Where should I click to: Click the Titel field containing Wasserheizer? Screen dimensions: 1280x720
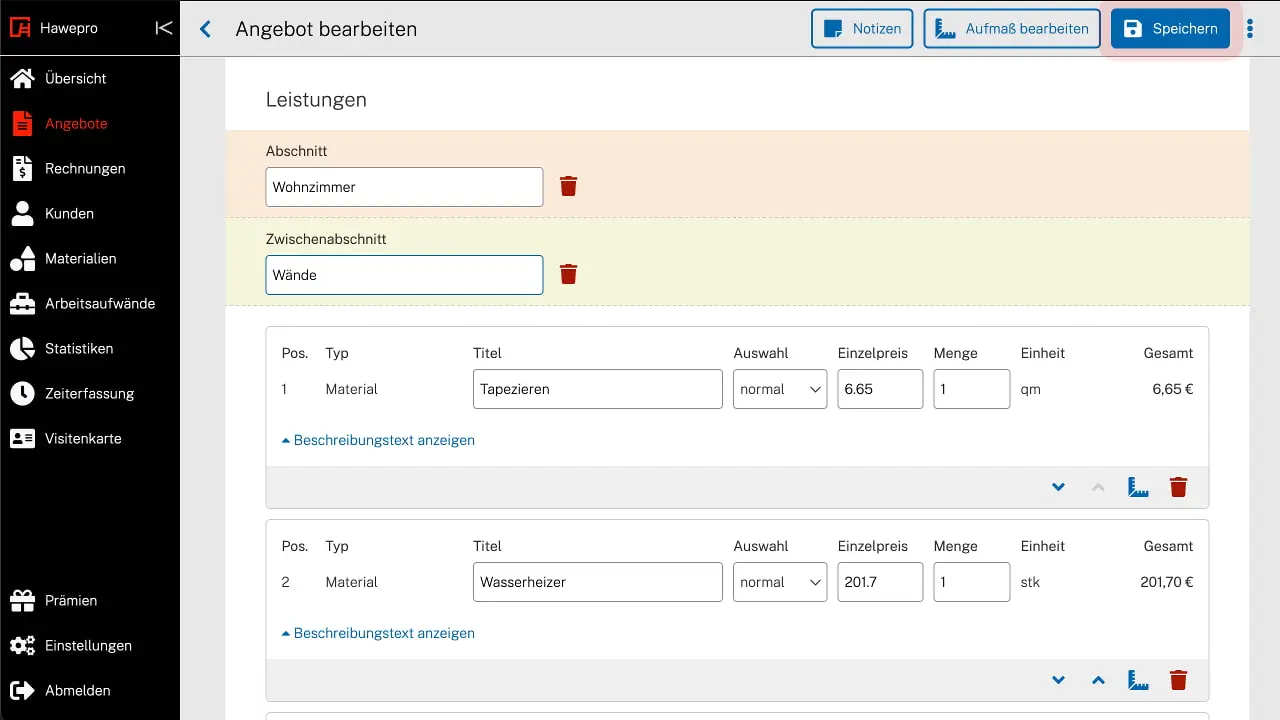coord(598,582)
